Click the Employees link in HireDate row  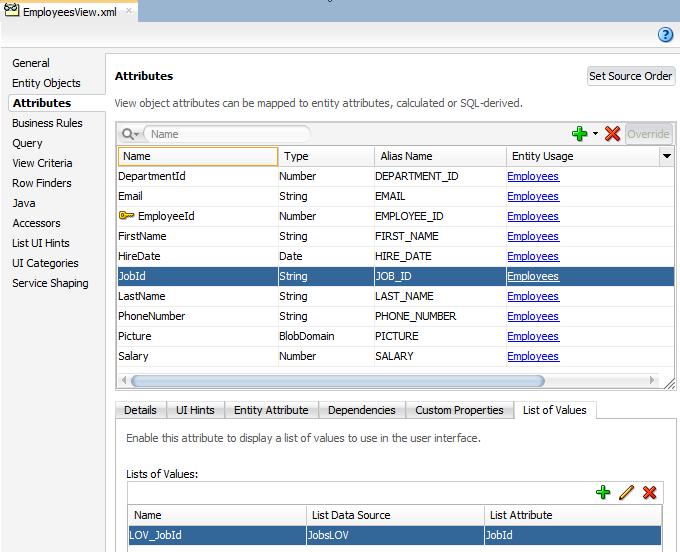[x=533, y=256]
